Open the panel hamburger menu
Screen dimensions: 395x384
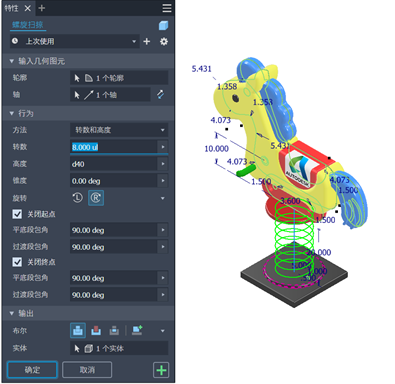[167, 8]
